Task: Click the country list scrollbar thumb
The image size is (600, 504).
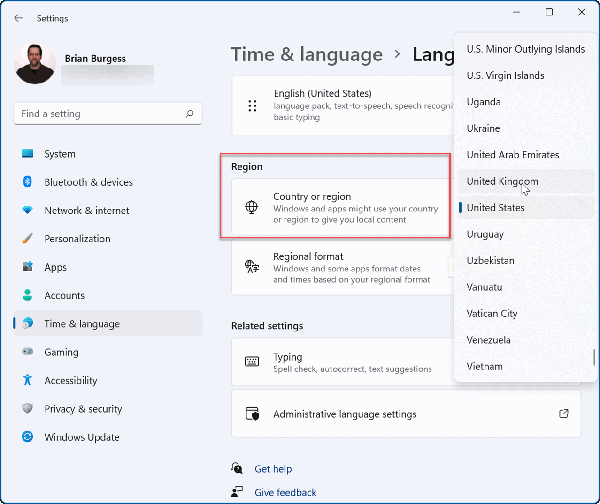Action: pos(594,357)
